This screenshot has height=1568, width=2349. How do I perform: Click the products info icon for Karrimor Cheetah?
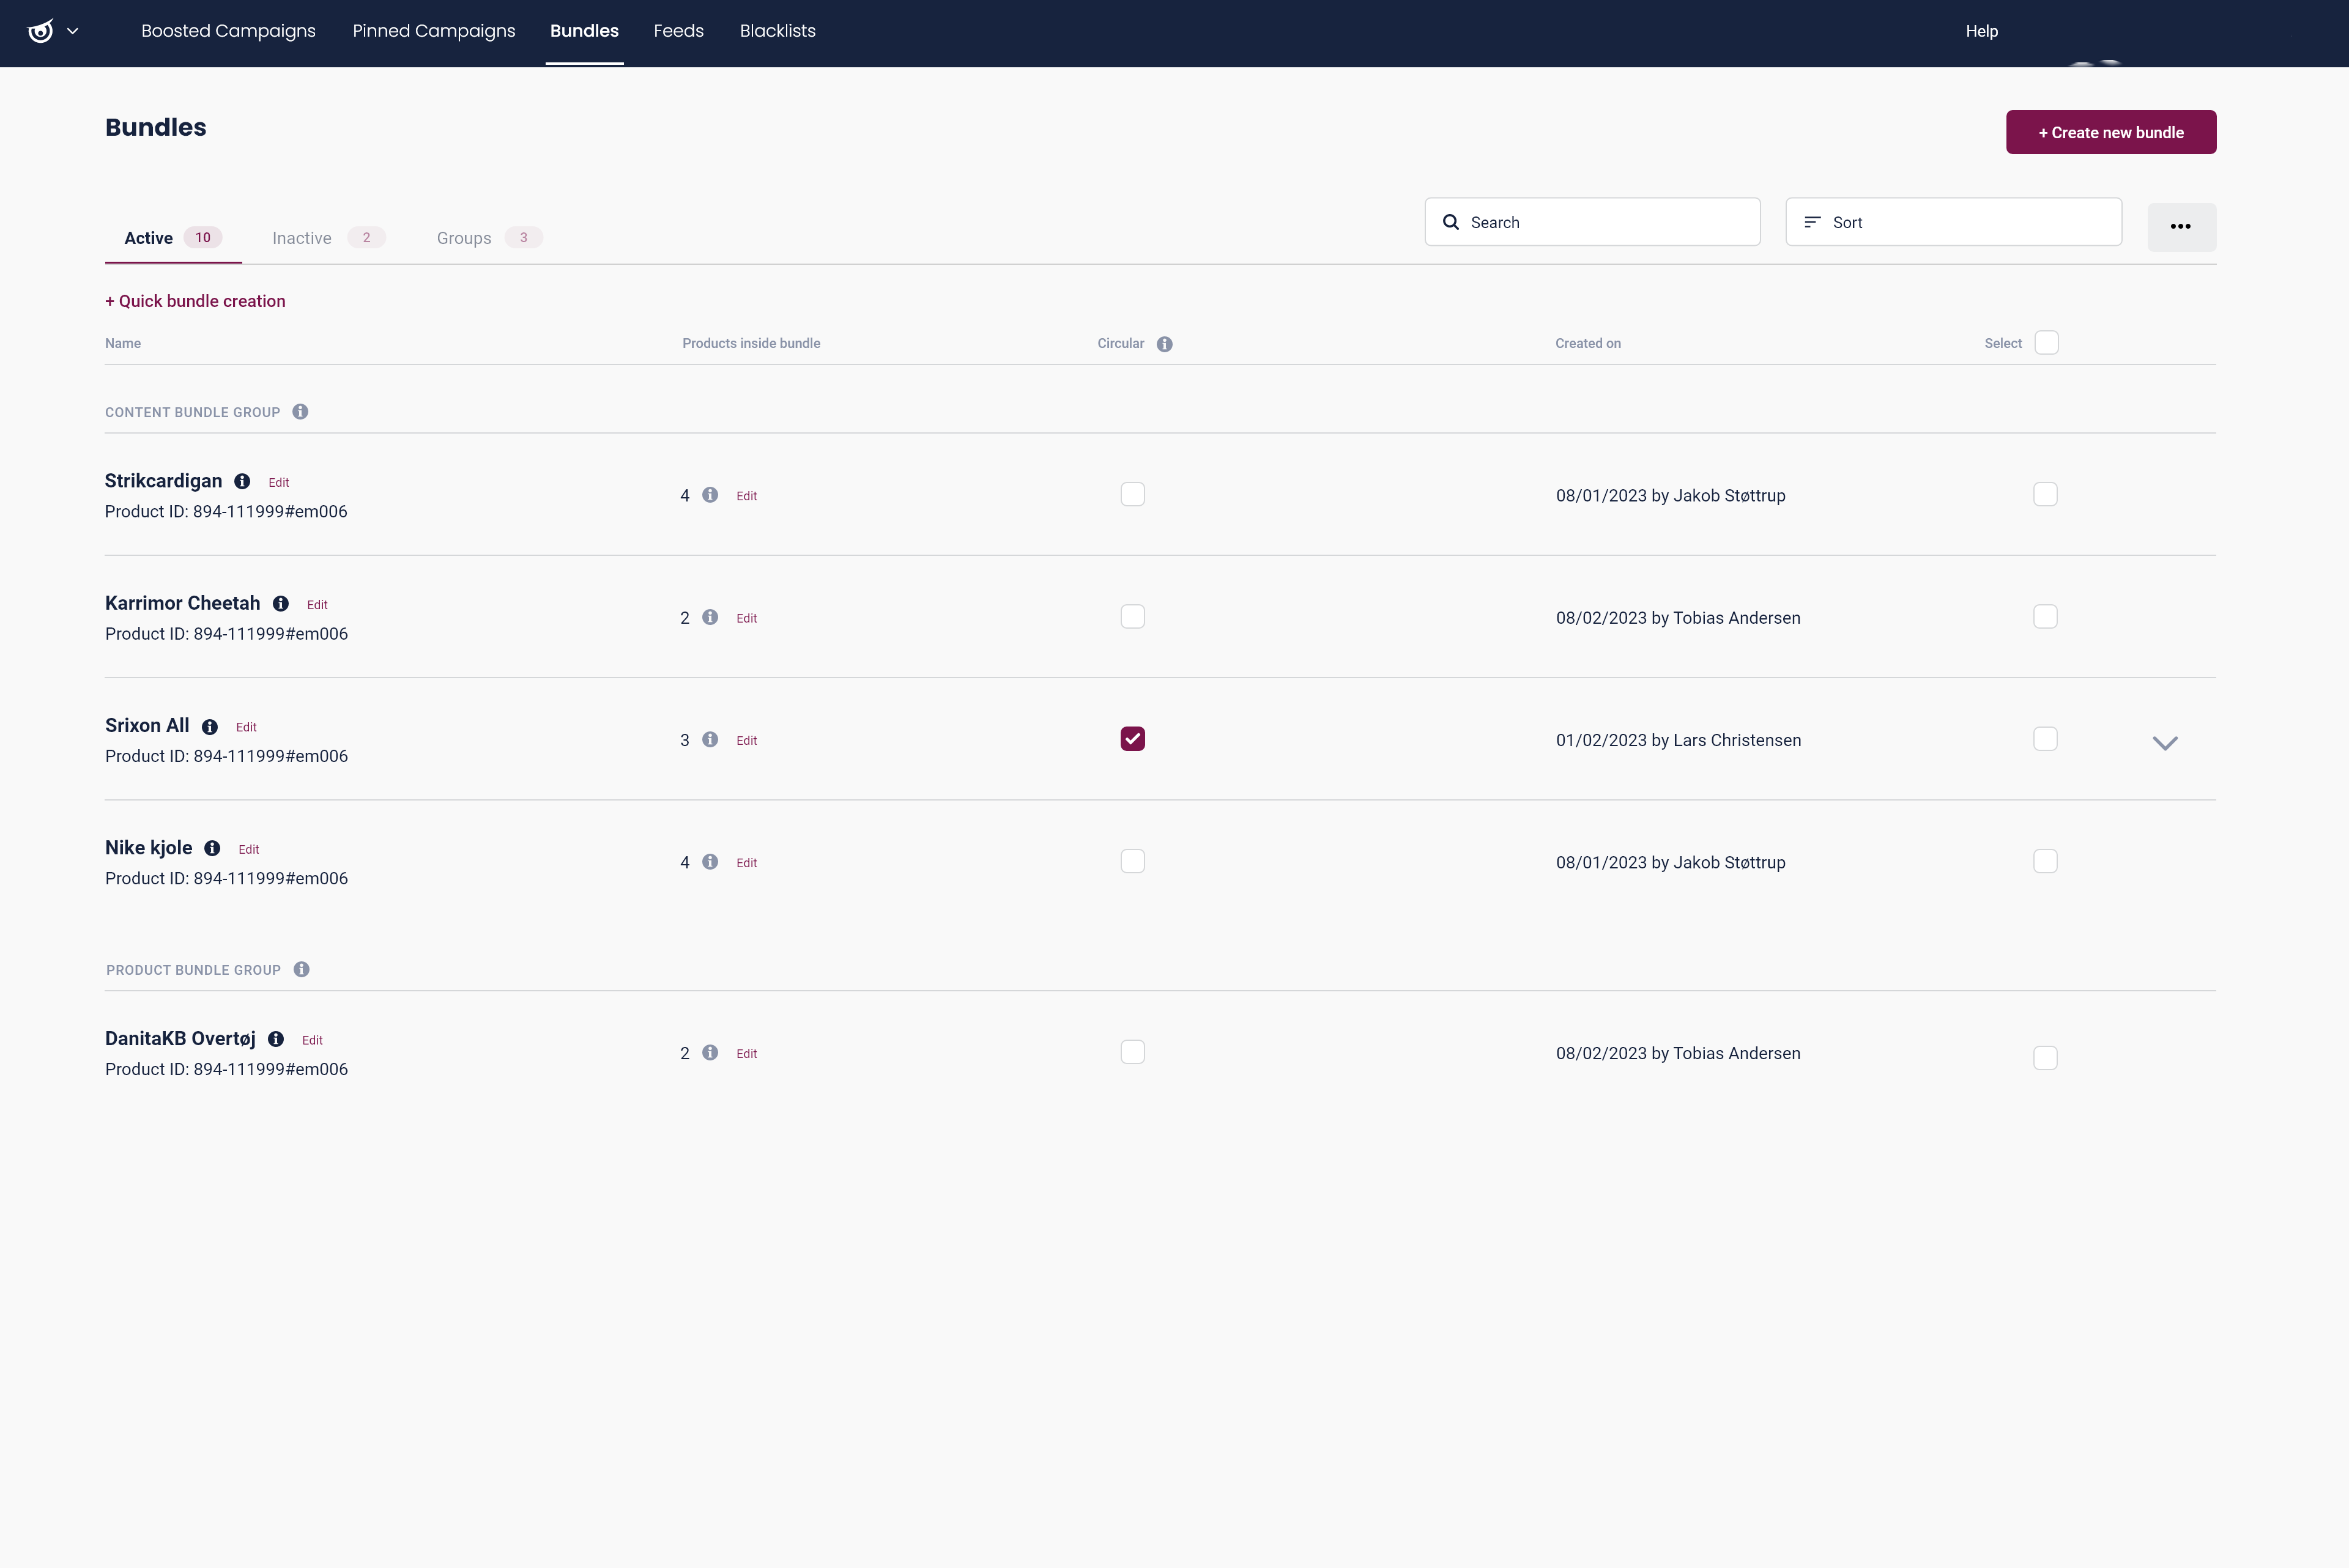pyautogui.click(x=710, y=617)
